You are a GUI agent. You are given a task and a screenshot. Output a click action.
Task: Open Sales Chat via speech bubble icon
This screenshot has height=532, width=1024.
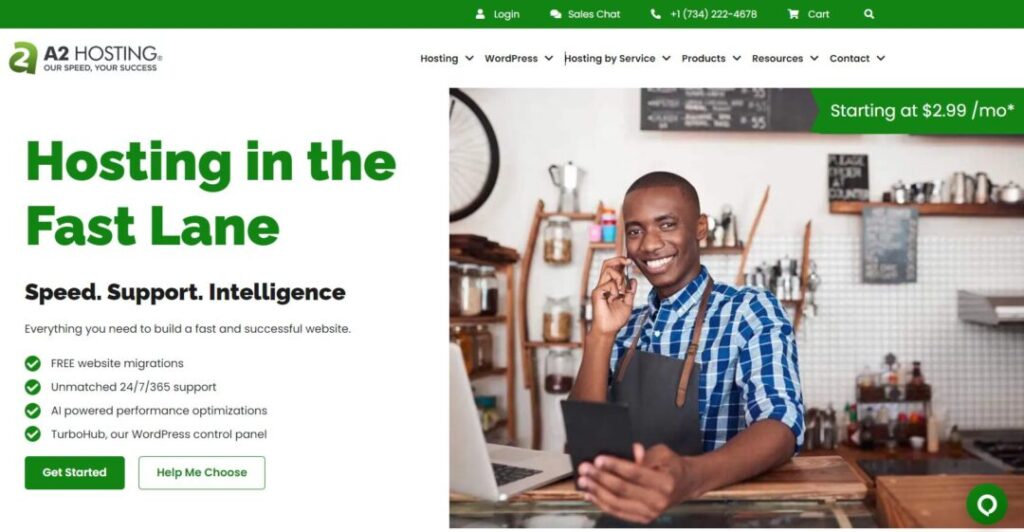point(556,14)
